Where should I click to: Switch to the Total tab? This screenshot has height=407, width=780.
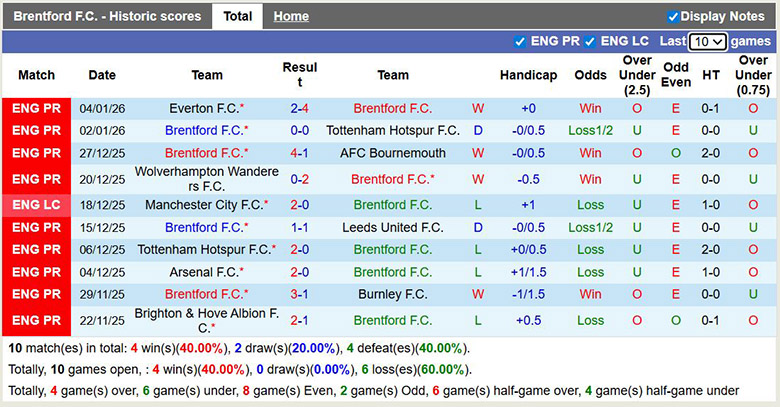(x=237, y=16)
